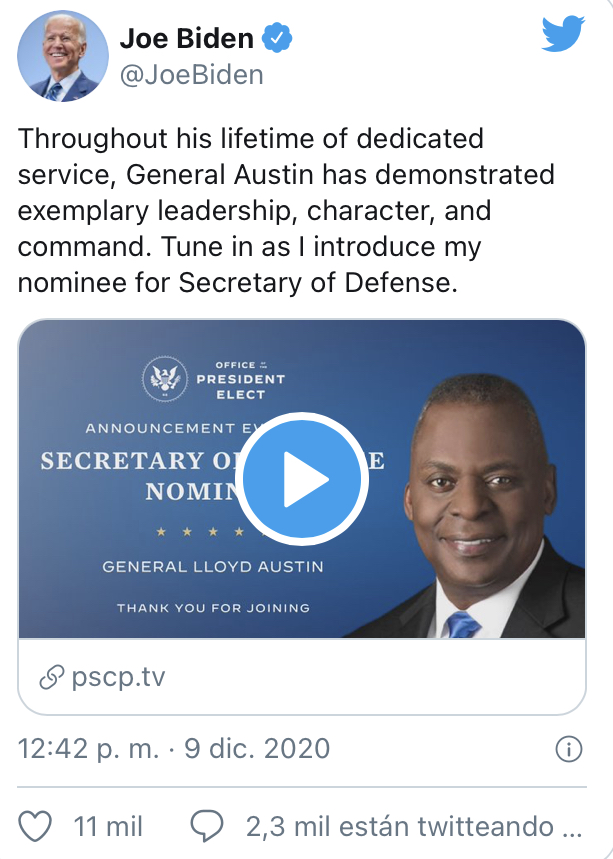Open the pscp.tv link
This screenshot has width=613, height=859.
point(118,678)
